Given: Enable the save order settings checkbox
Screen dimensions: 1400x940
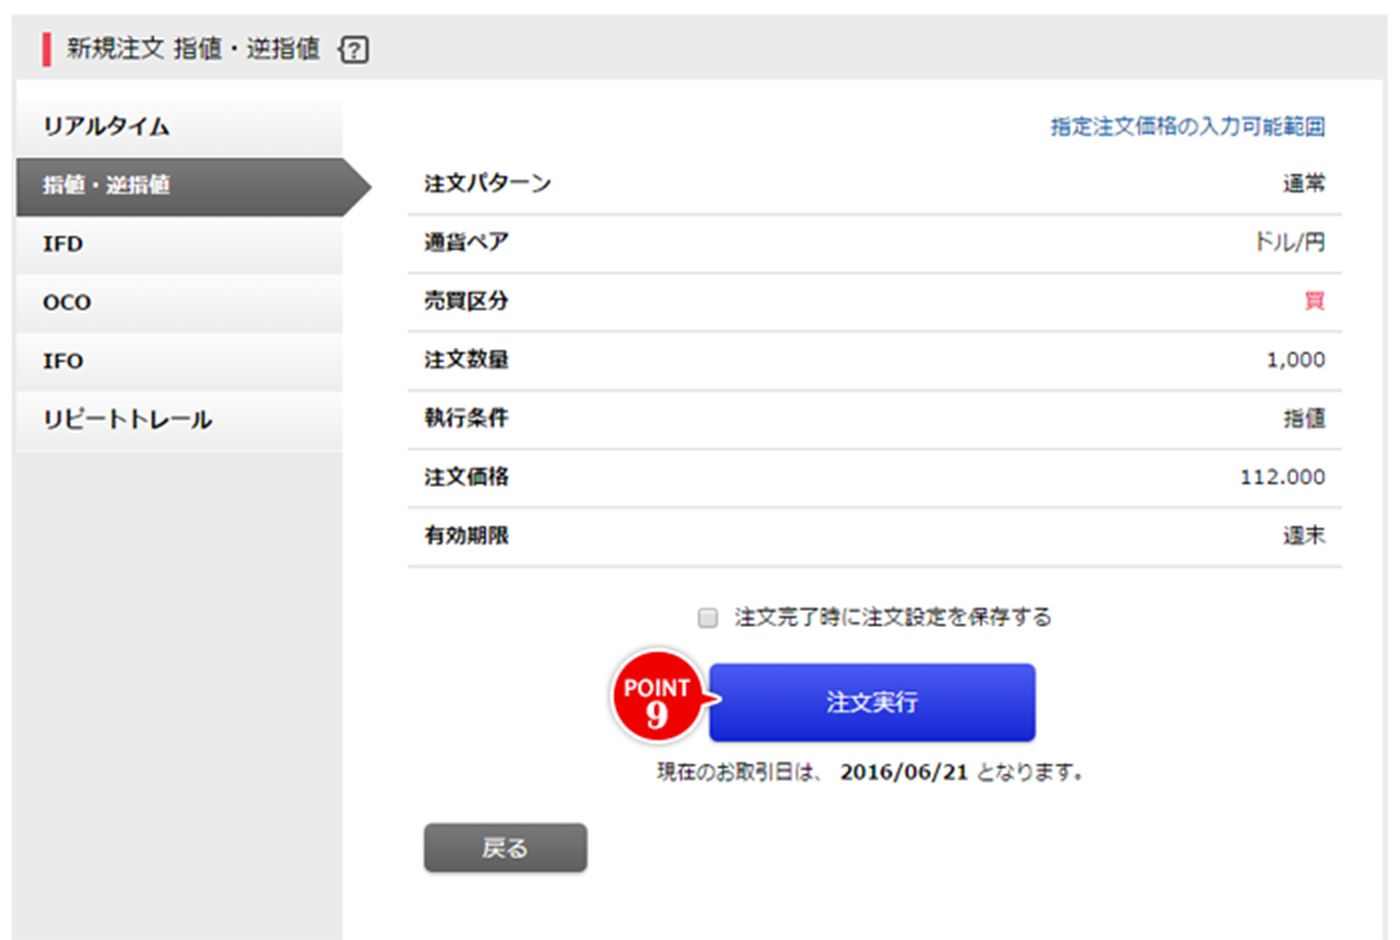Looking at the screenshot, I should coord(708,618).
